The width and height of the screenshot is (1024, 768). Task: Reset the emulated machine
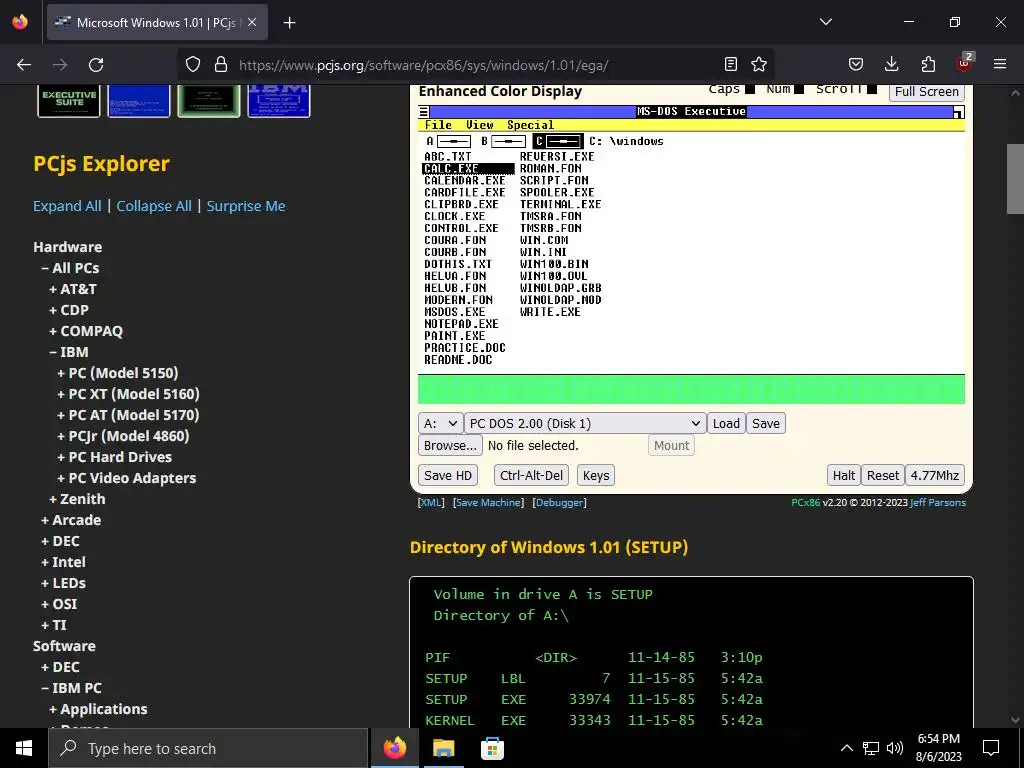pyautogui.click(x=883, y=475)
